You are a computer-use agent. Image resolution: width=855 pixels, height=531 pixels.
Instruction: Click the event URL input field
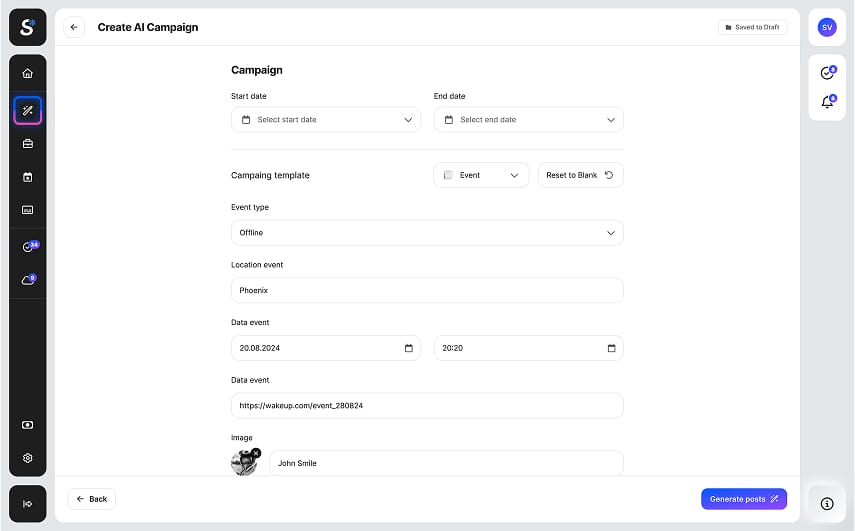(426, 406)
